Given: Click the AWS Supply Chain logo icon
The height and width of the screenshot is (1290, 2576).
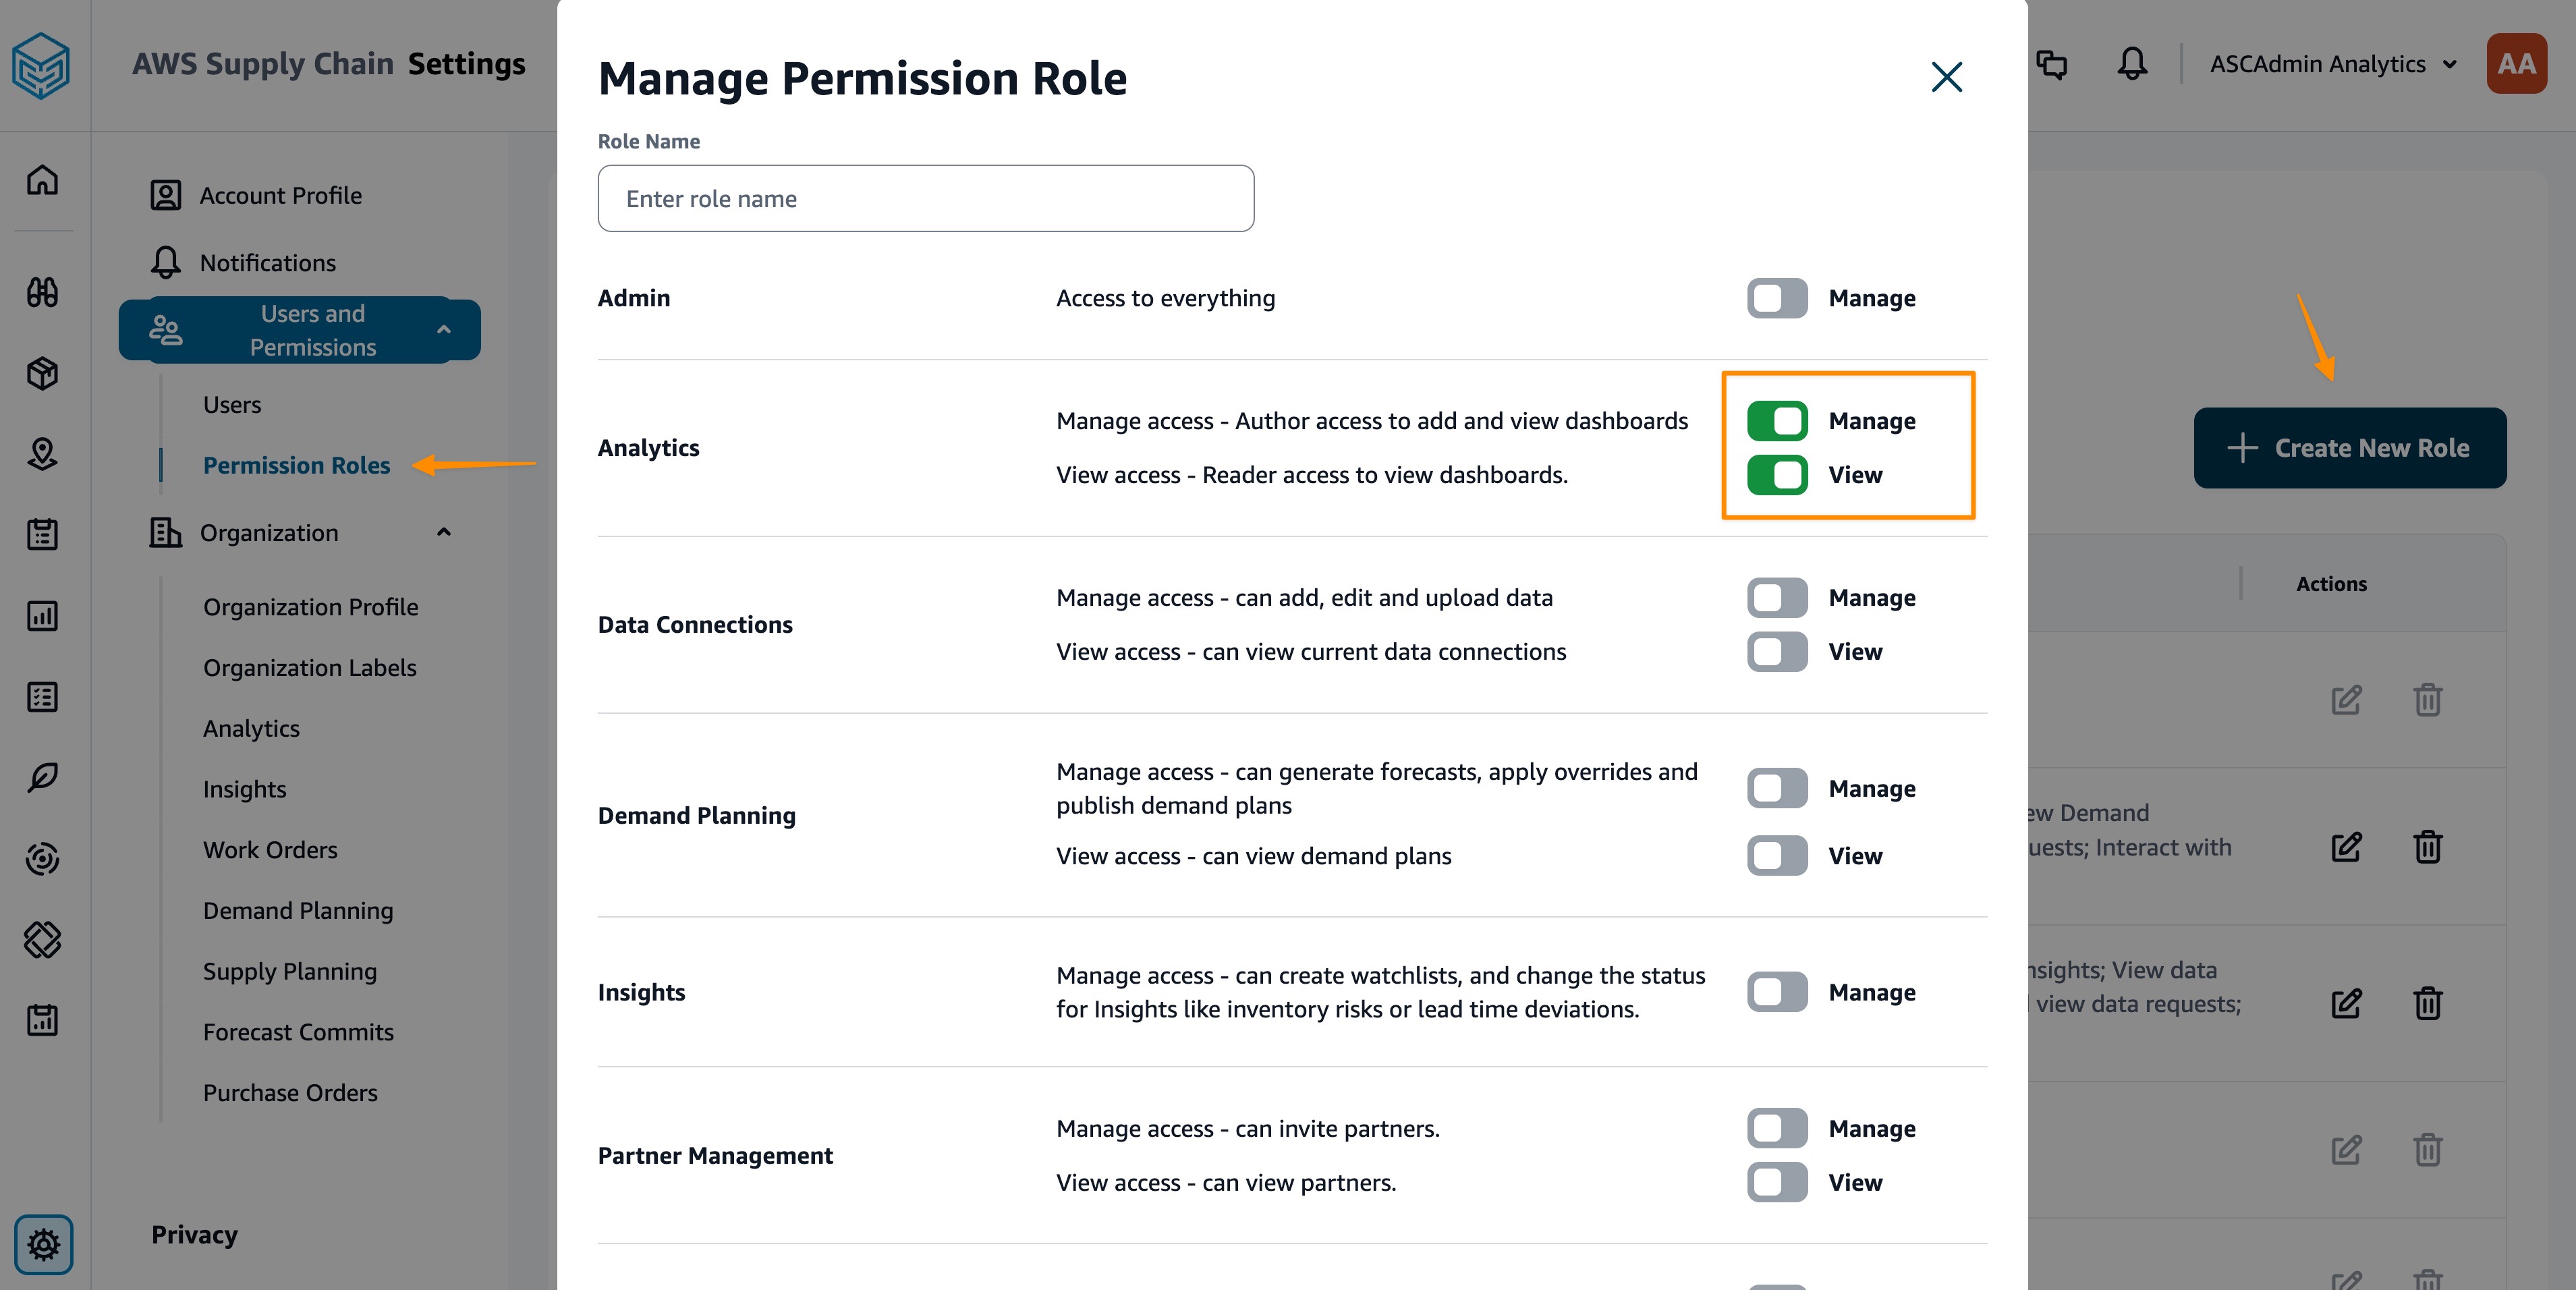Looking at the screenshot, I should 41,65.
